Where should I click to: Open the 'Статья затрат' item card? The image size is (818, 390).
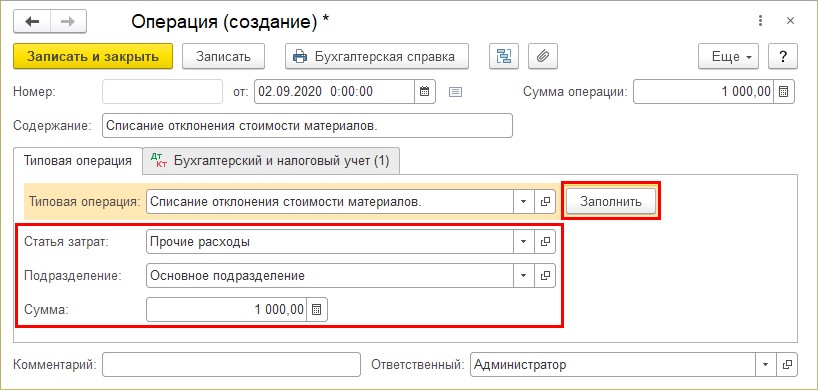(545, 242)
